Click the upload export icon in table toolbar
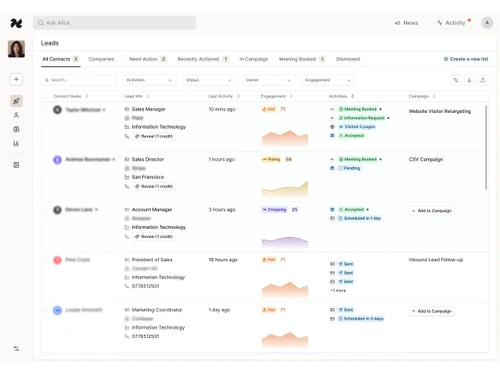Screen dimensions: 500x375 tap(483, 80)
